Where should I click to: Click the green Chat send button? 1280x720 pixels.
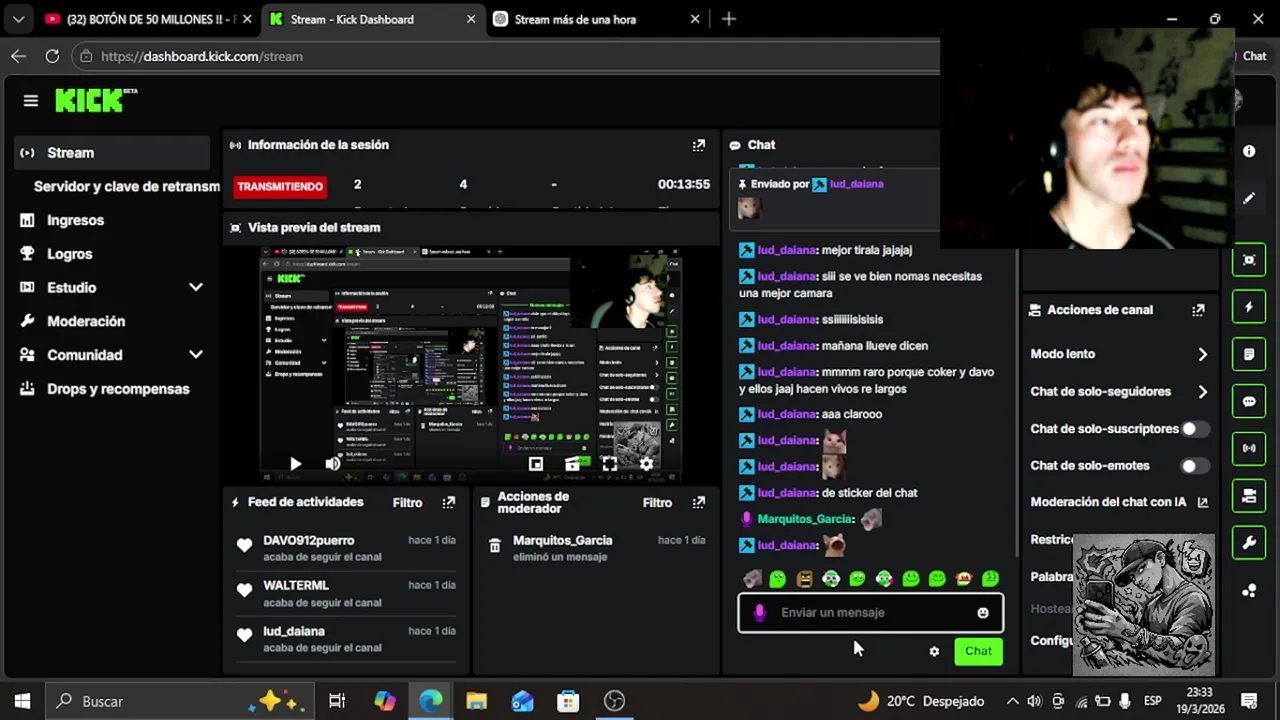click(x=978, y=651)
